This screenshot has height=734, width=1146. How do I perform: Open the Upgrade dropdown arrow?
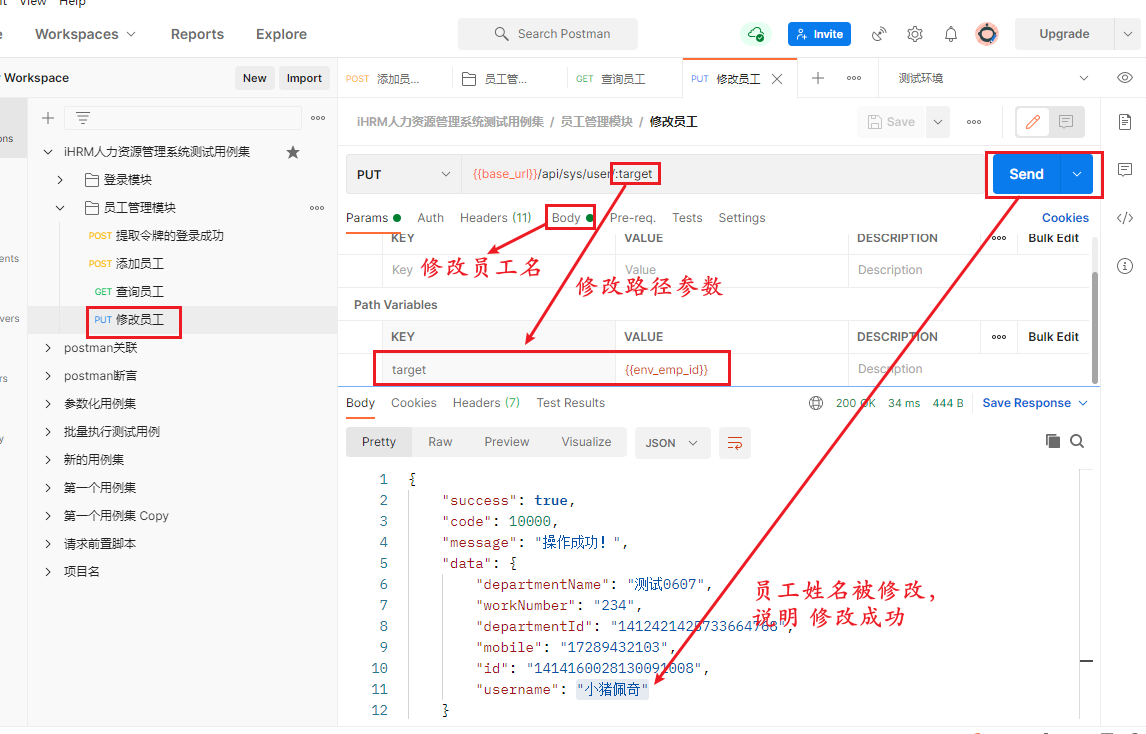1128,34
